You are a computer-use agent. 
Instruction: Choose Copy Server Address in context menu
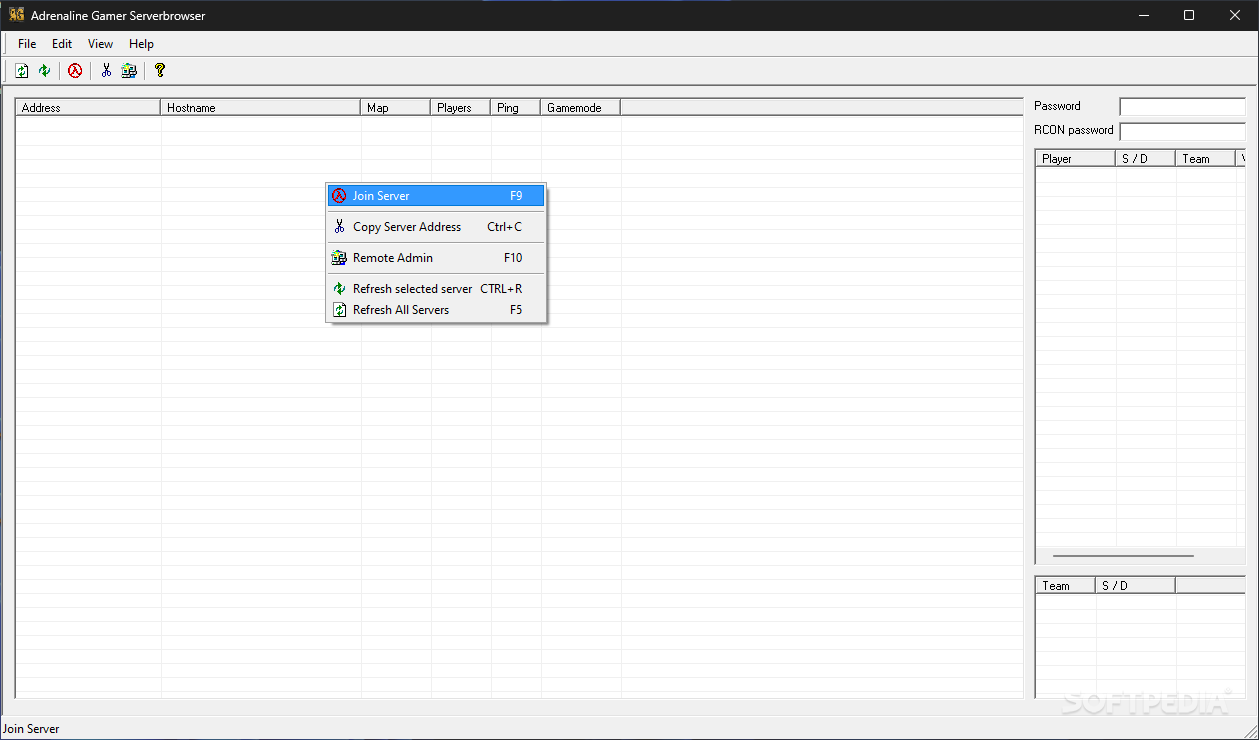[436, 227]
